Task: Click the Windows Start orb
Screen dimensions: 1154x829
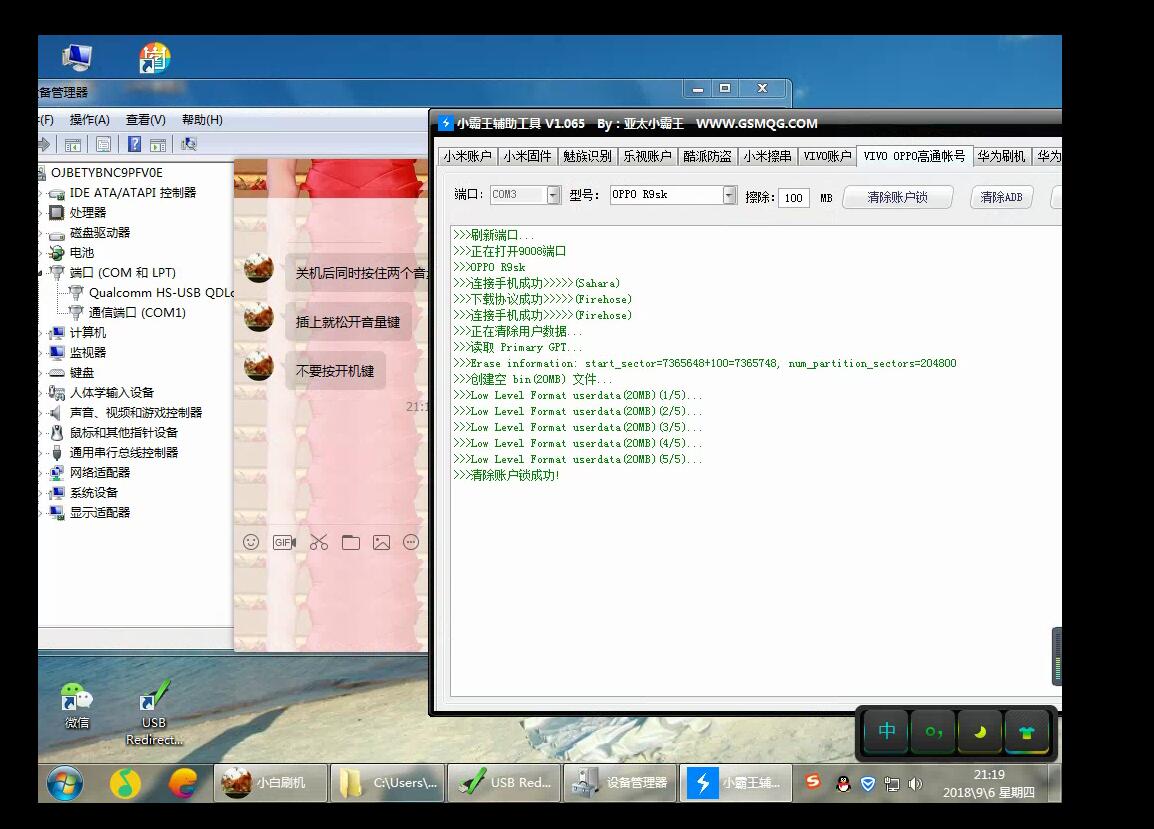Action: [65, 783]
